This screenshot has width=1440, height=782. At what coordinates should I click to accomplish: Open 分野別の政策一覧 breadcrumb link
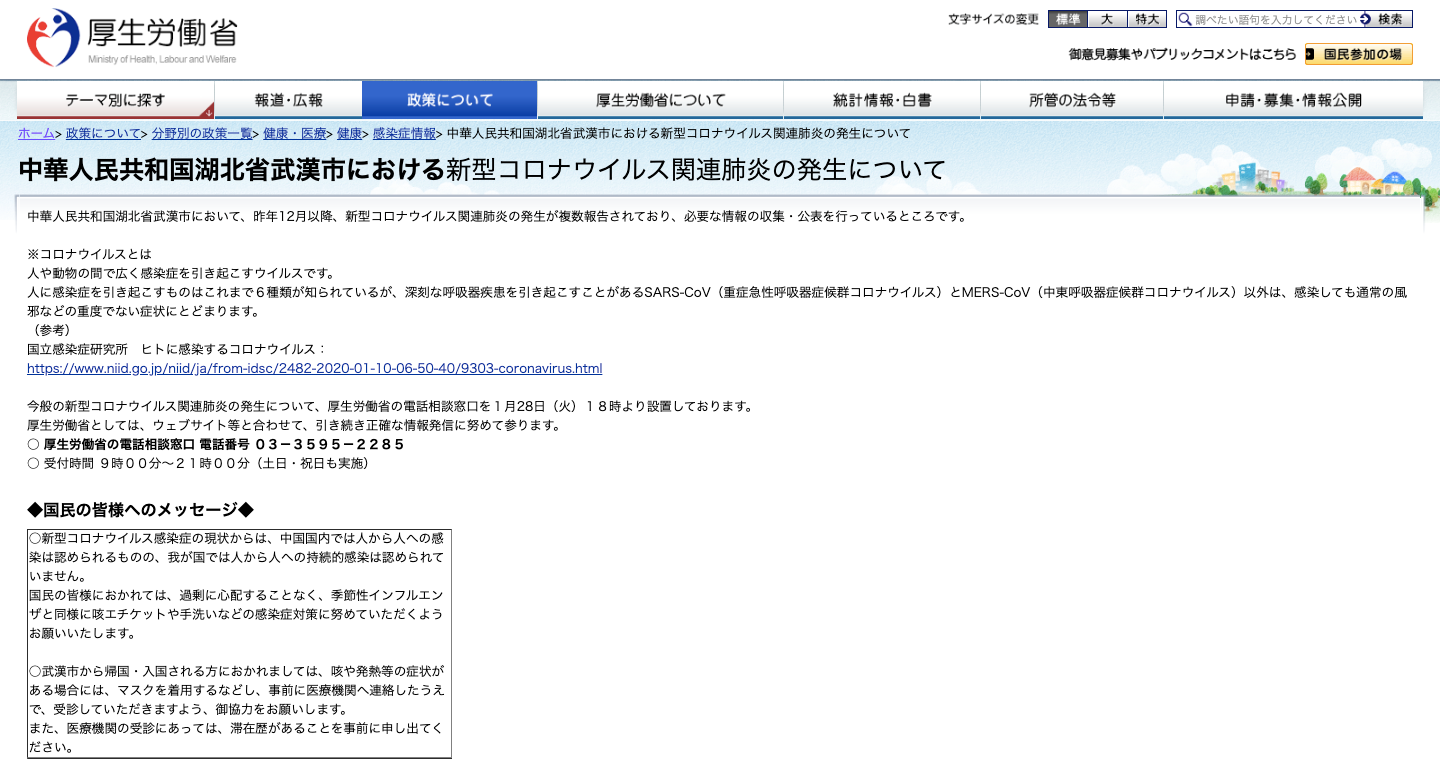click(202, 133)
